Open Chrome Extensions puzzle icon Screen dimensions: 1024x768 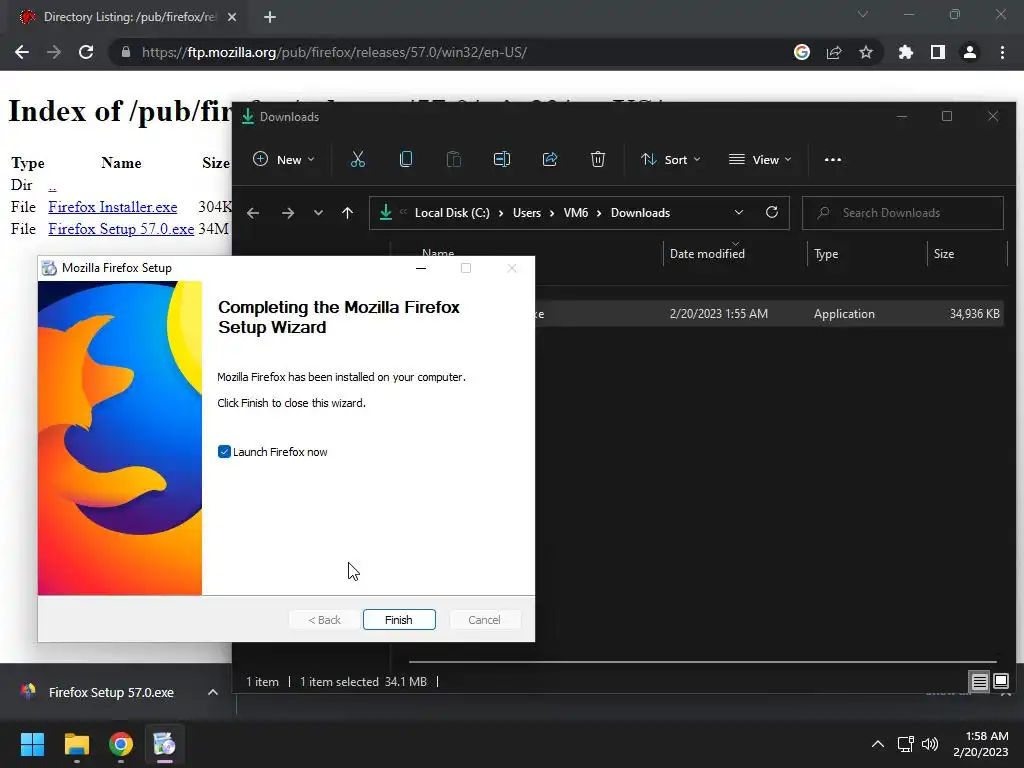point(905,52)
